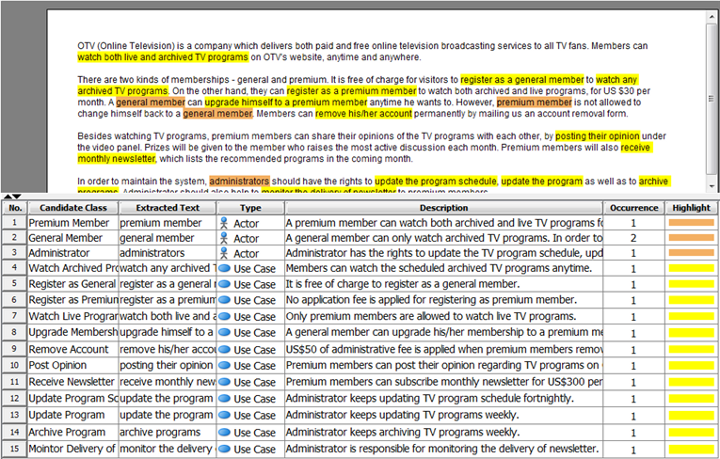Click the Description column header
720x459 pixels.
[x=444, y=208]
